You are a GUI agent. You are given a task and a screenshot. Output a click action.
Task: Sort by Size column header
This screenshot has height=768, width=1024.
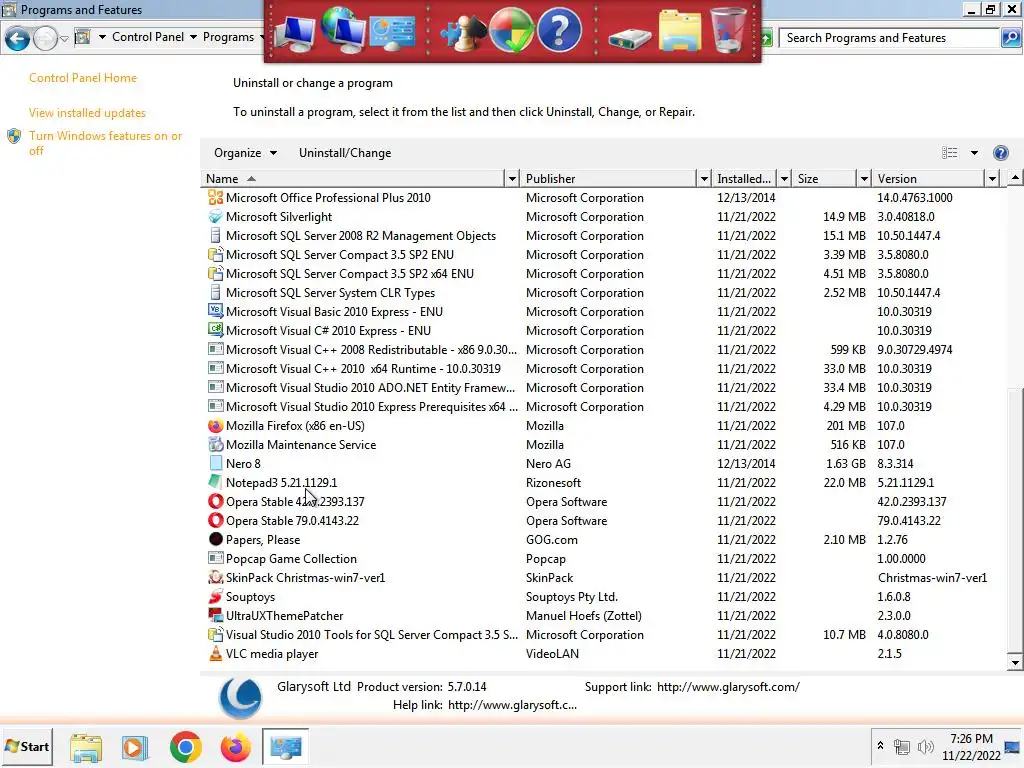click(825, 178)
